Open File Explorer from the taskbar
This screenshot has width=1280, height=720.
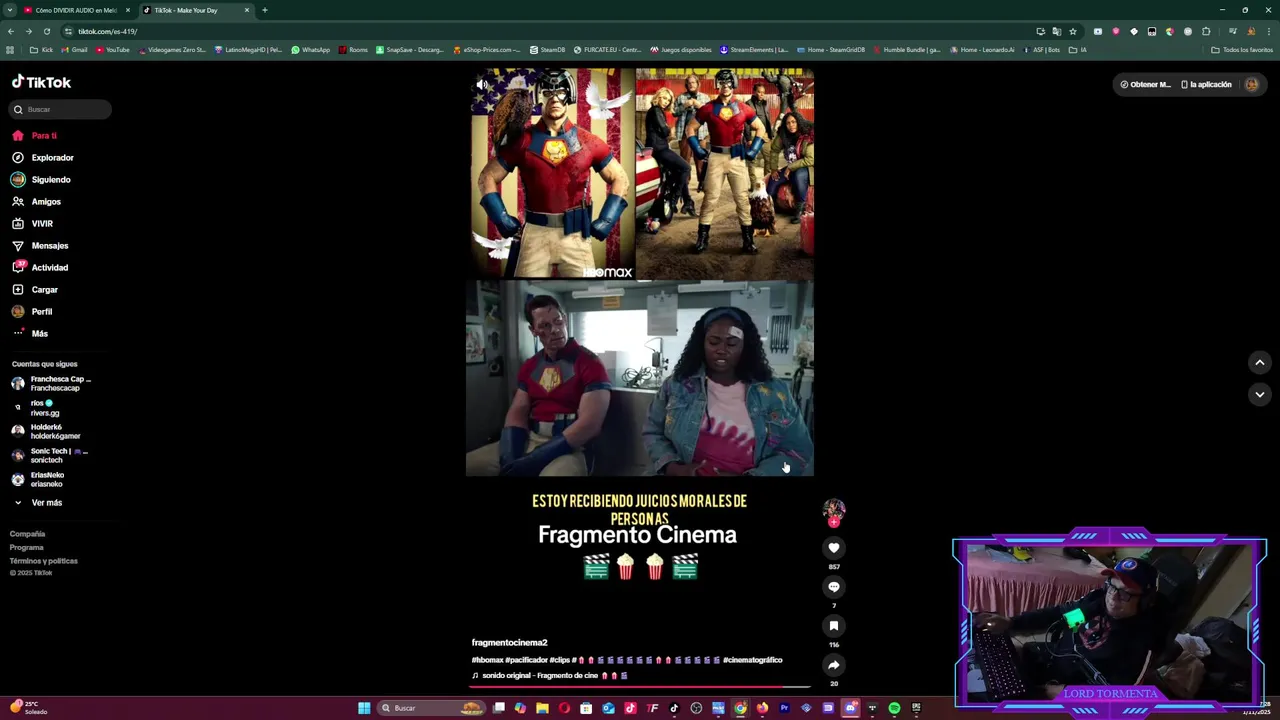coord(542,708)
